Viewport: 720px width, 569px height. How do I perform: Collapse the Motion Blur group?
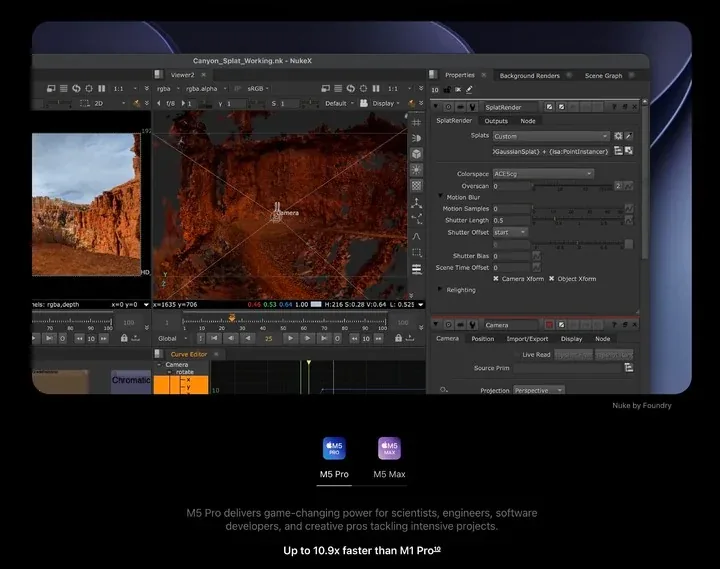(440, 196)
